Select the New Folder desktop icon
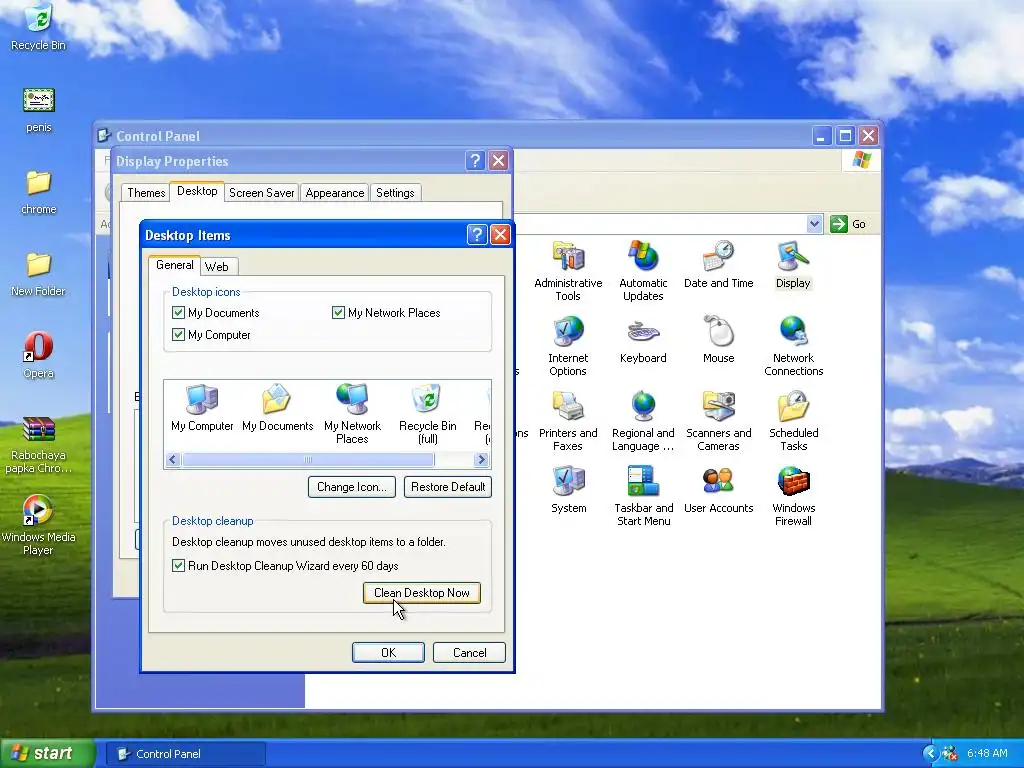Image resolution: width=1024 pixels, height=768 pixels. (x=39, y=274)
